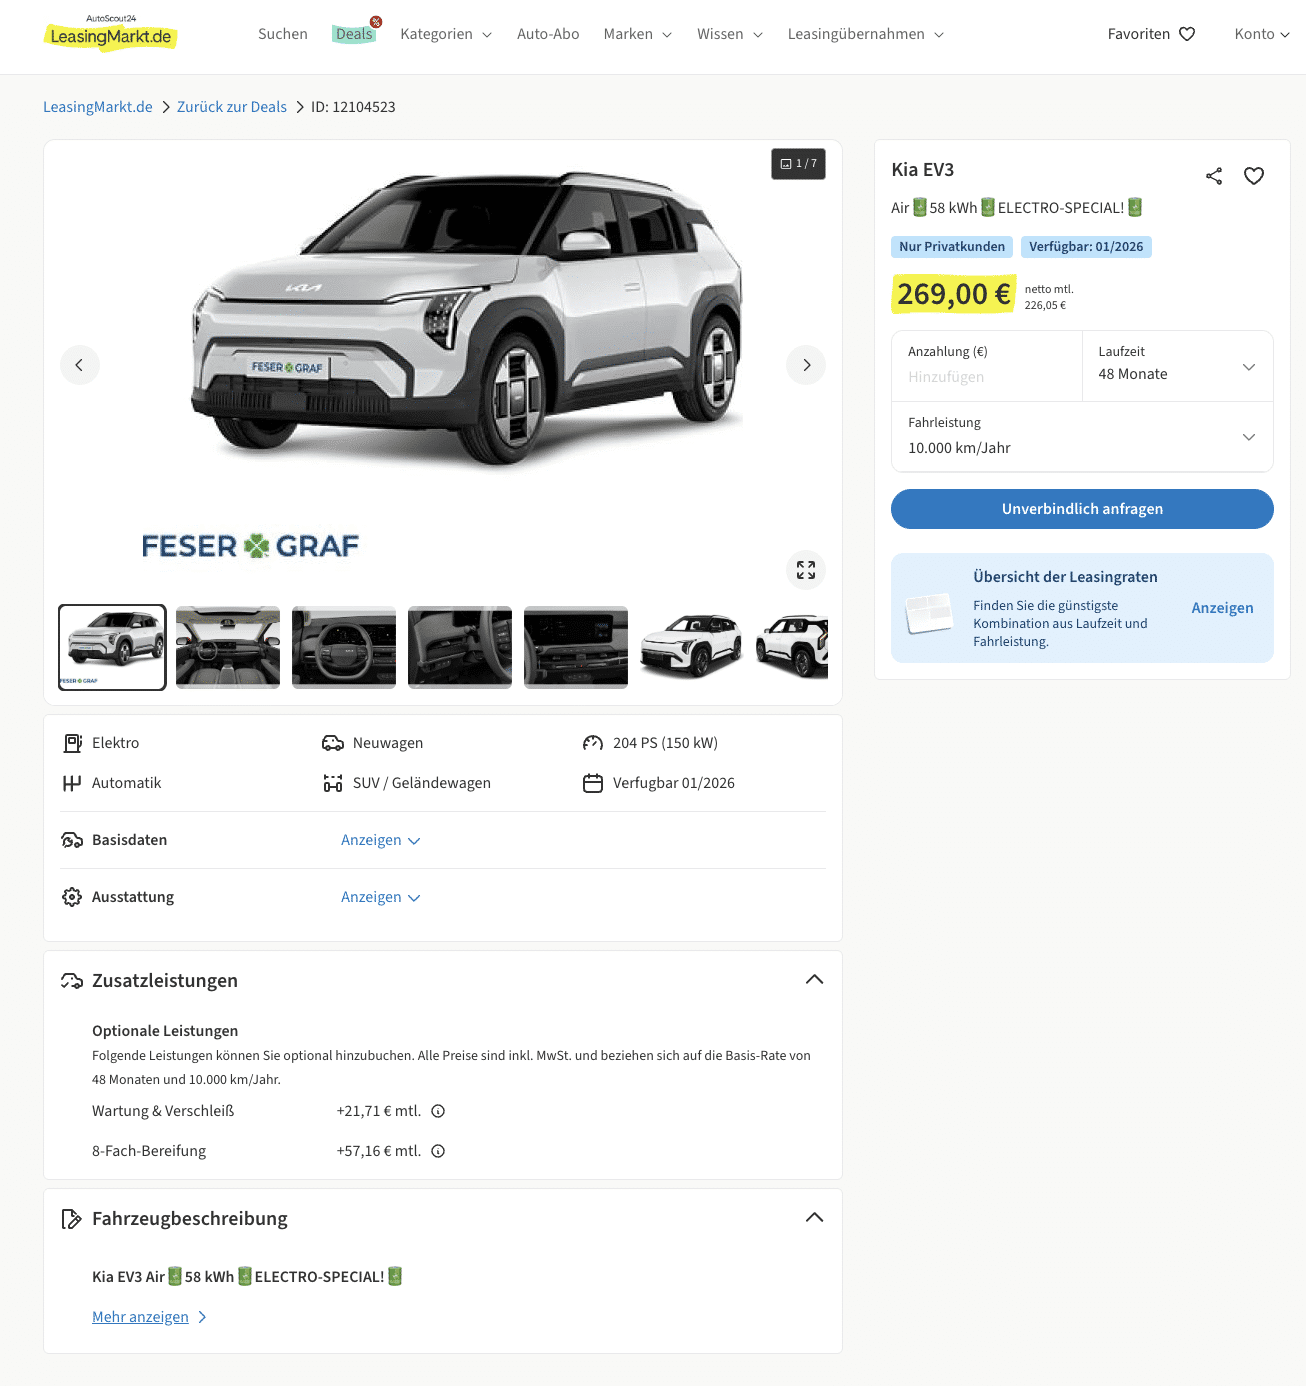The width and height of the screenshot is (1306, 1386).
Task: Click the Anzahlung Hinzufügen input field
Action: tap(987, 366)
